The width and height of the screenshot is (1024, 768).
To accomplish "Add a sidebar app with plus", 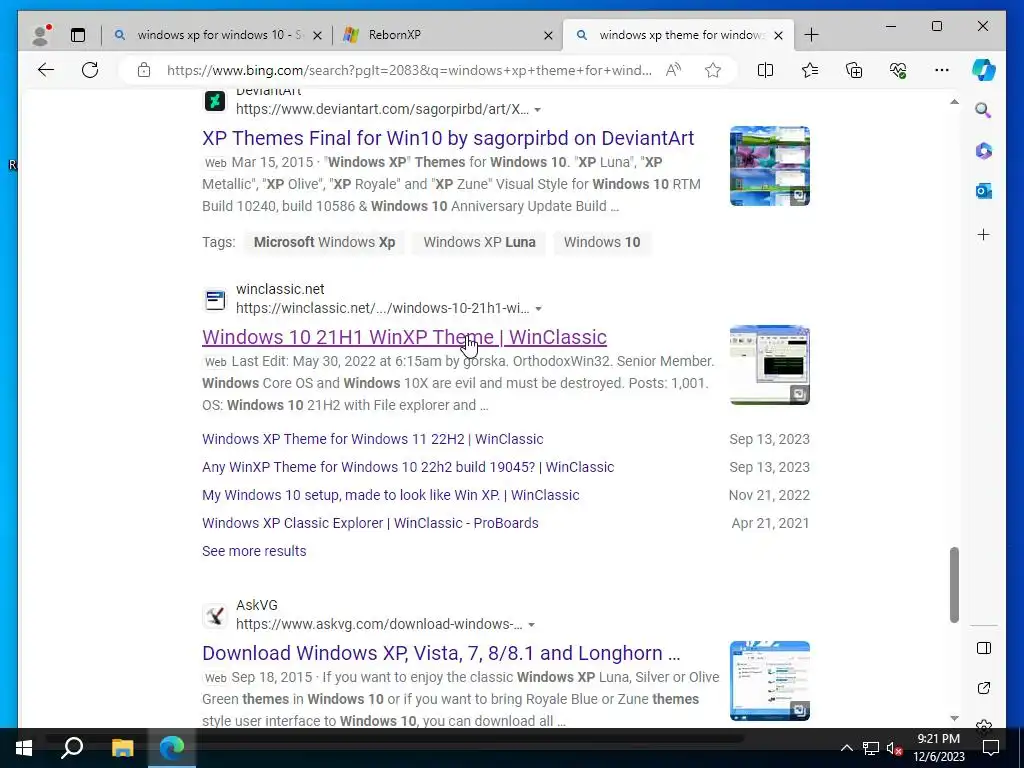I will pos(984,234).
